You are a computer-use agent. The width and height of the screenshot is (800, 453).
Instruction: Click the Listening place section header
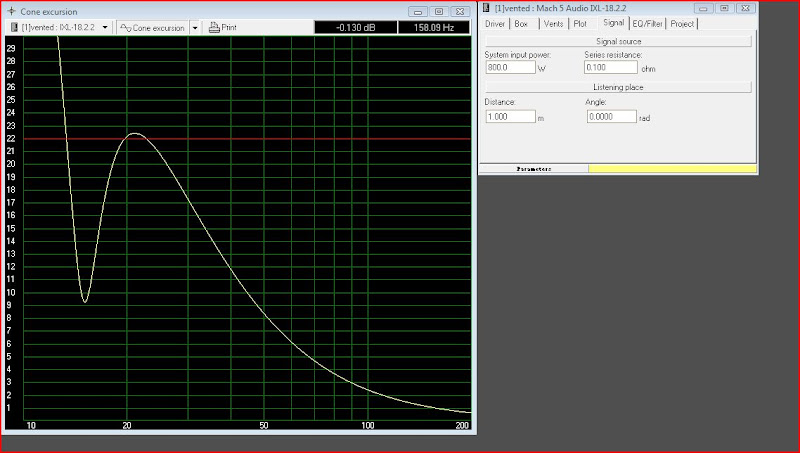(618, 88)
